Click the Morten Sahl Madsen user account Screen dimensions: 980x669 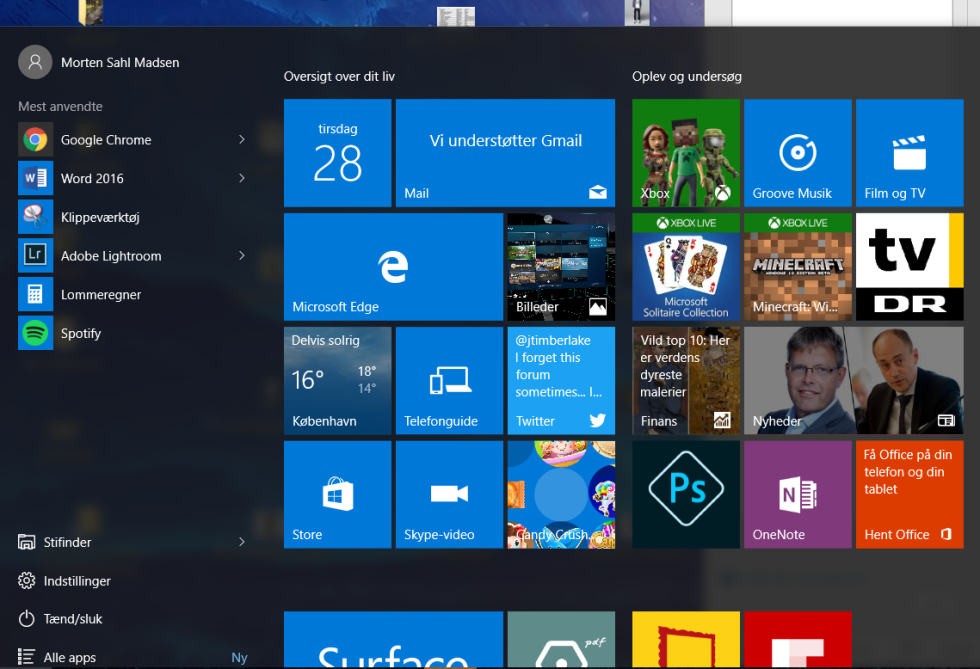pos(119,62)
